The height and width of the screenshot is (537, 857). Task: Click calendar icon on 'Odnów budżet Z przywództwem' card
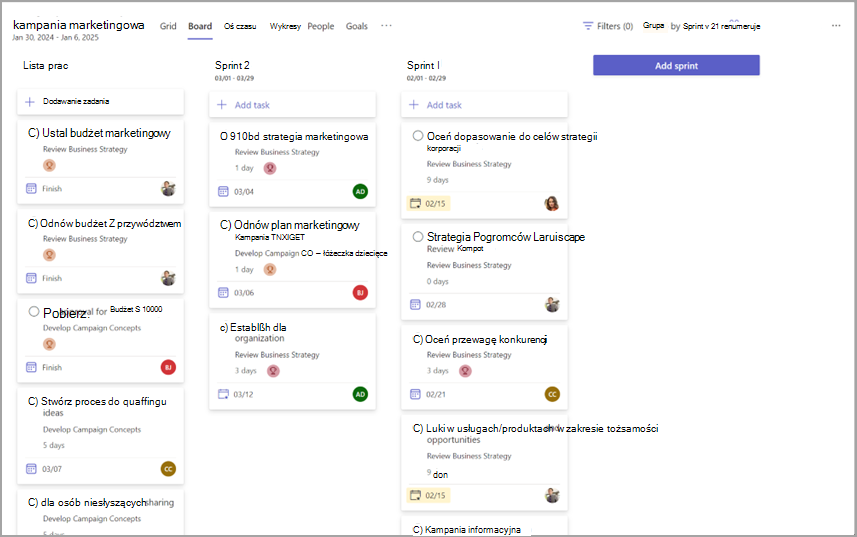pyautogui.click(x=32, y=278)
